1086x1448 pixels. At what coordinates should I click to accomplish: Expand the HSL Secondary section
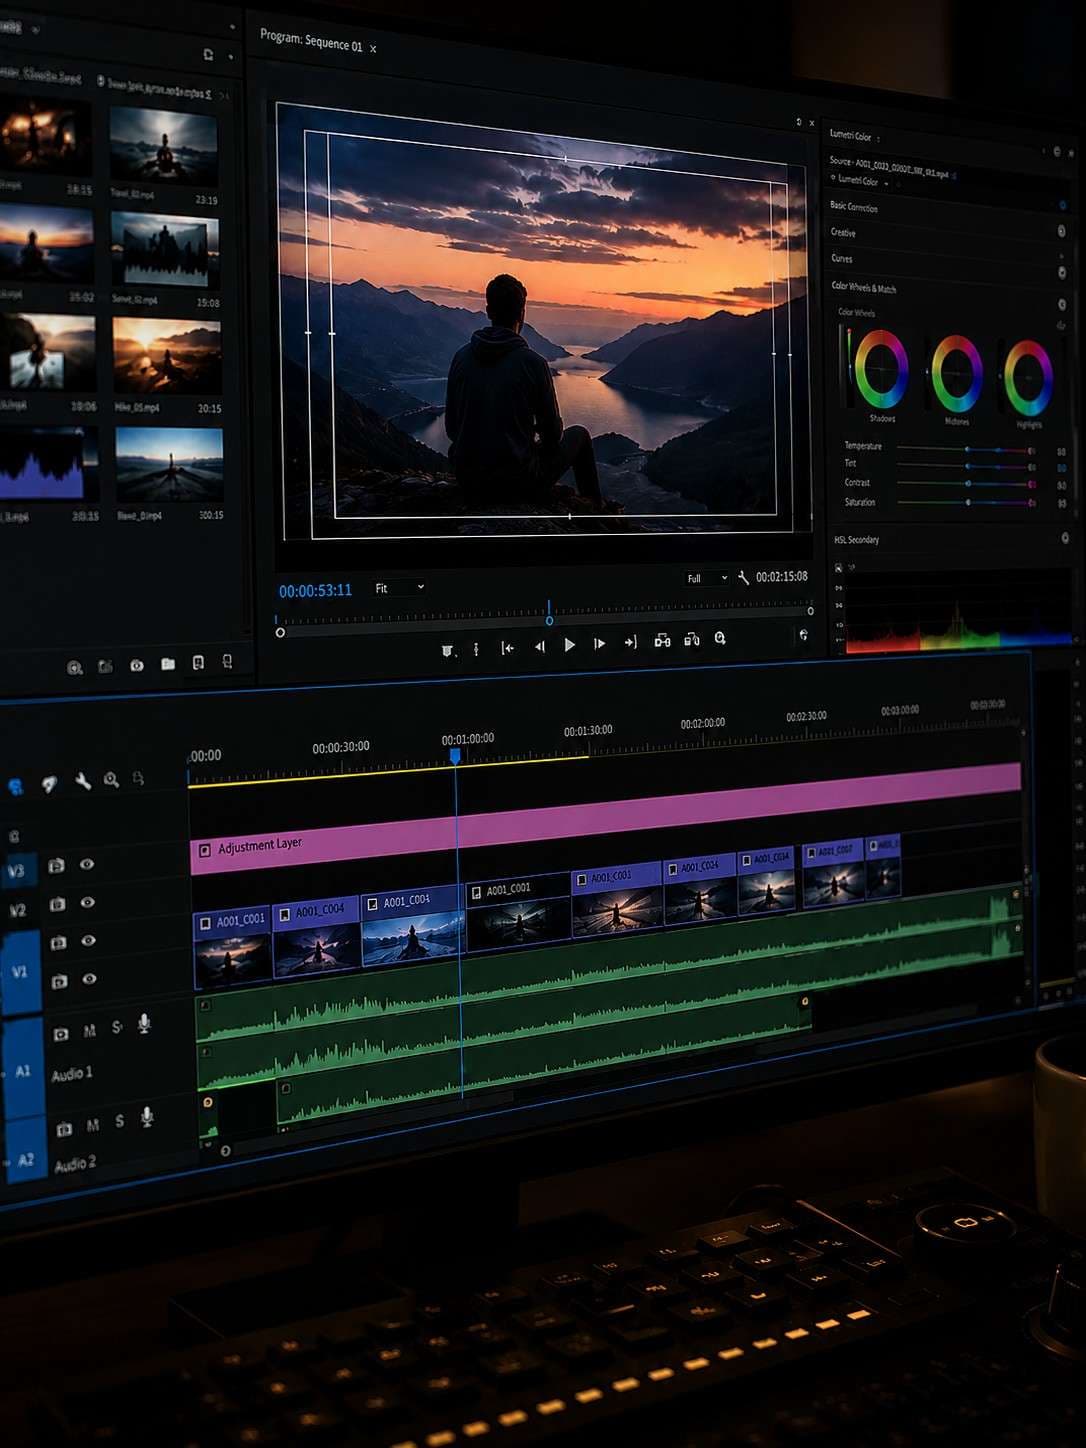857,540
